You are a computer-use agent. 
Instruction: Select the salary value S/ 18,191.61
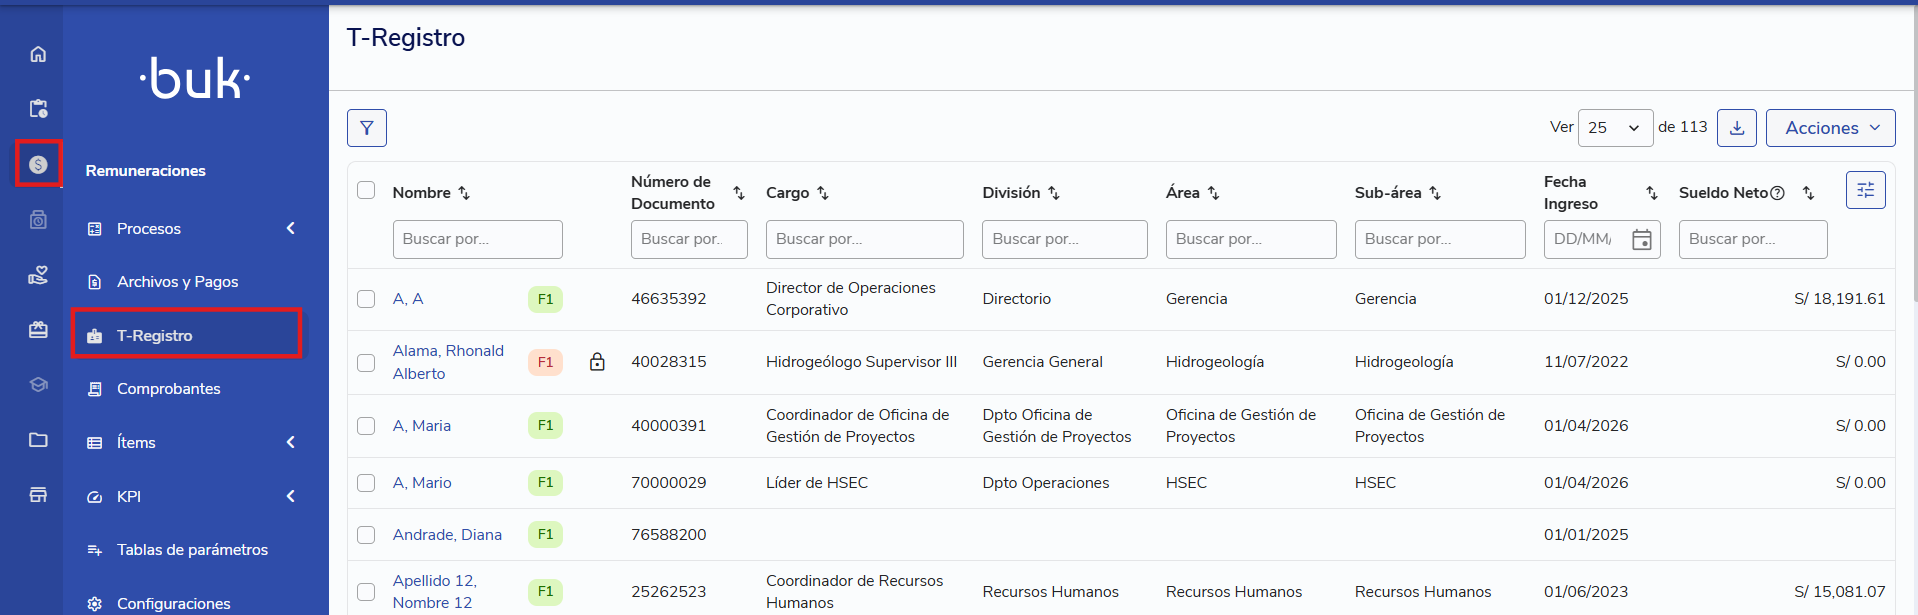[1840, 299]
